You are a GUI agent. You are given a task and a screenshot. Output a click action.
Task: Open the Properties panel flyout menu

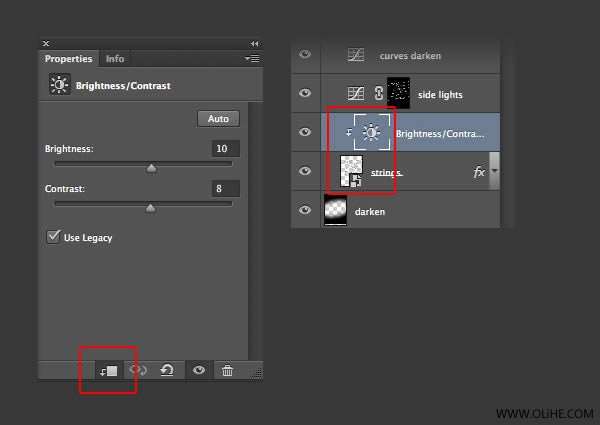pyautogui.click(x=252, y=59)
